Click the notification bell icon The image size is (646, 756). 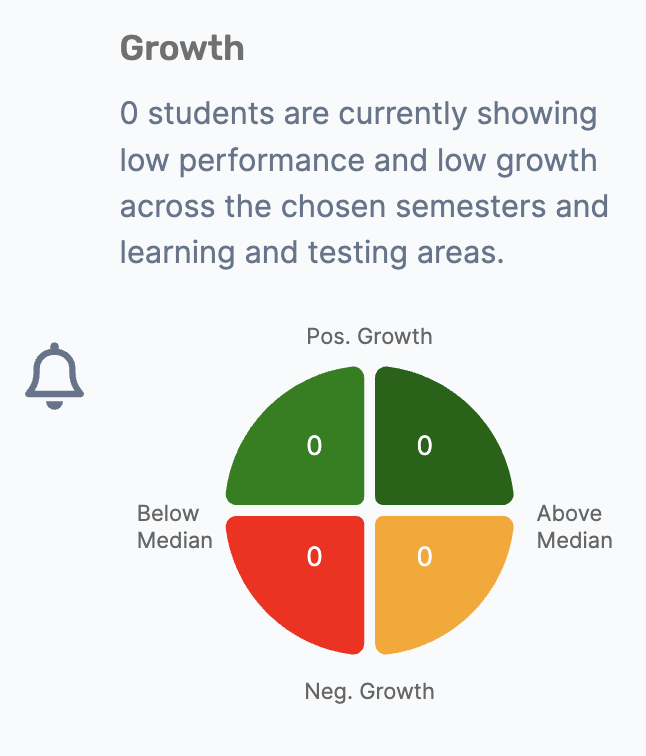point(54,376)
